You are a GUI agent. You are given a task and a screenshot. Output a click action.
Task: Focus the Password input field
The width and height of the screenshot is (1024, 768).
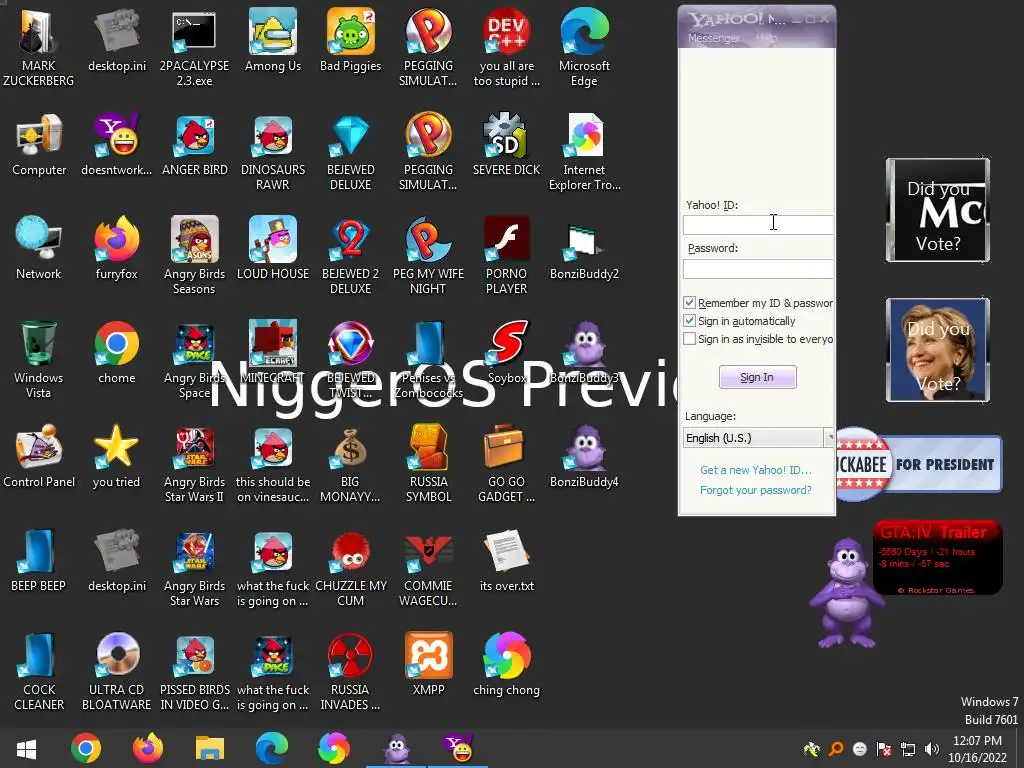click(x=758, y=268)
